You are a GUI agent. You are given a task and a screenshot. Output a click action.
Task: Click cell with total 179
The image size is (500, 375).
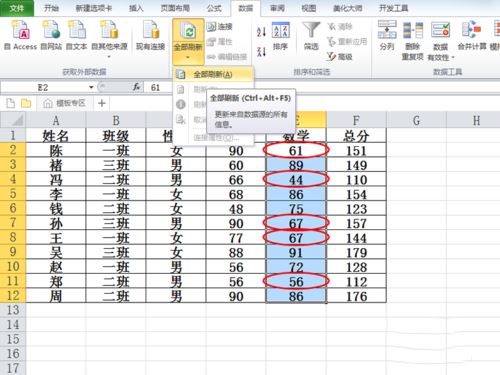356,253
